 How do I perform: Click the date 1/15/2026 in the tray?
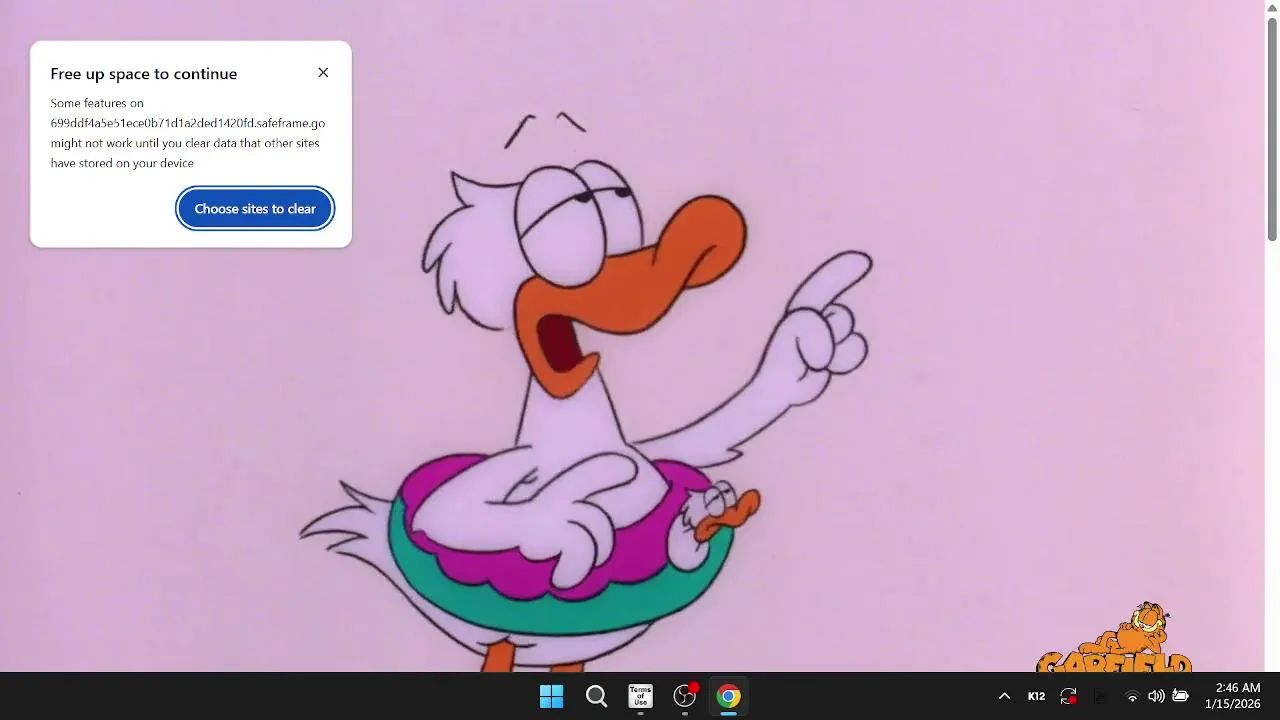(x=1233, y=704)
